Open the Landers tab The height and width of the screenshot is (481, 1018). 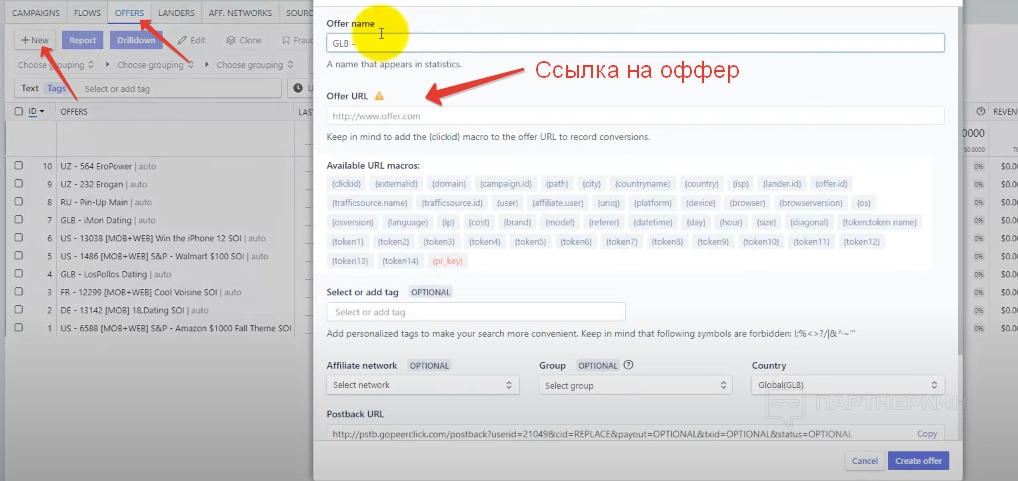coord(177,12)
